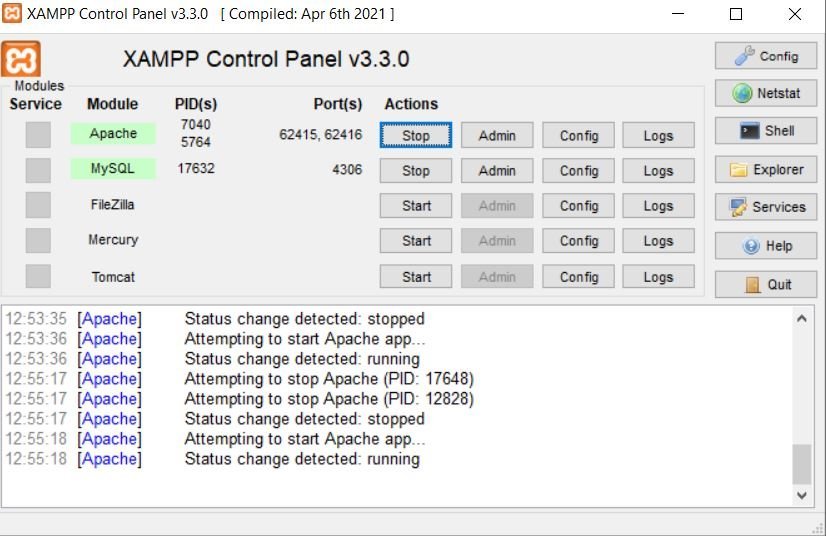Open the FileZilla module's Config menu
Screen dimensions: 826x536
pos(578,206)
